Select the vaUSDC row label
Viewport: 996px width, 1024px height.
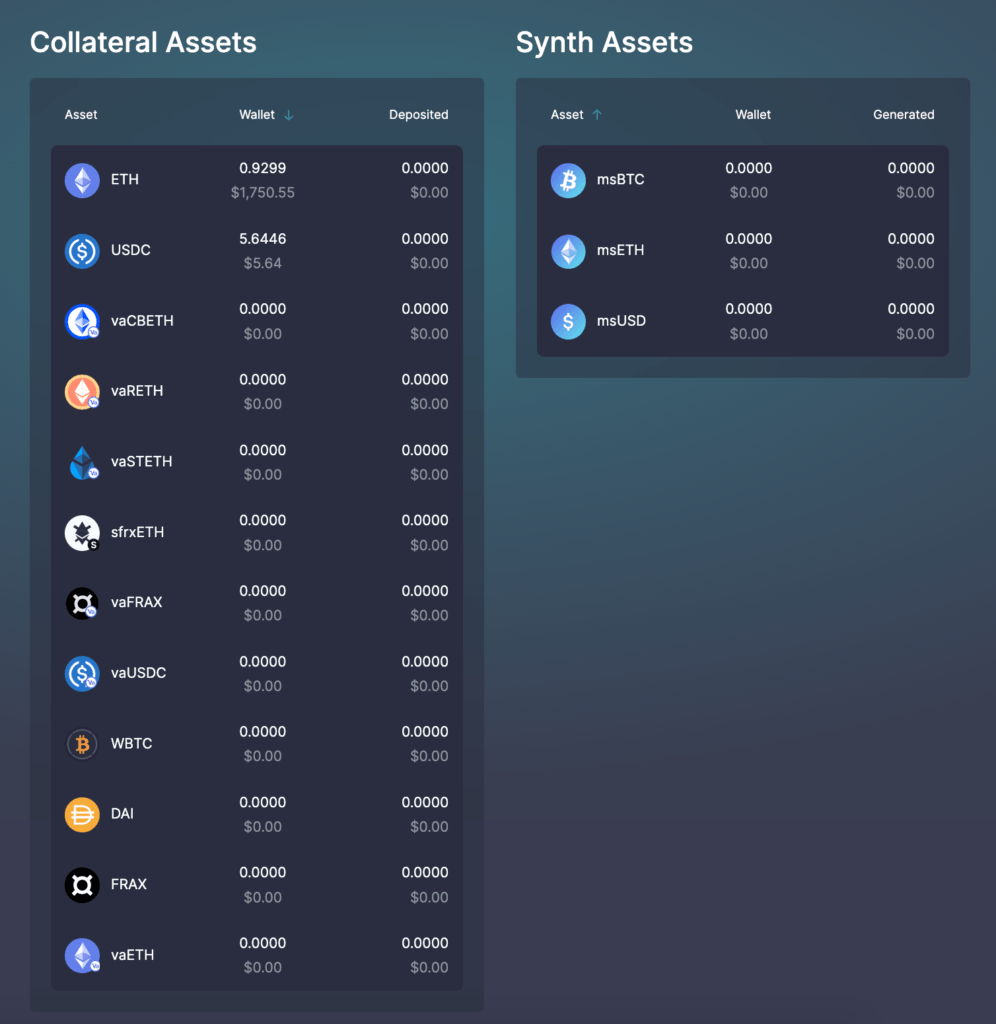(x=138, y=673)
